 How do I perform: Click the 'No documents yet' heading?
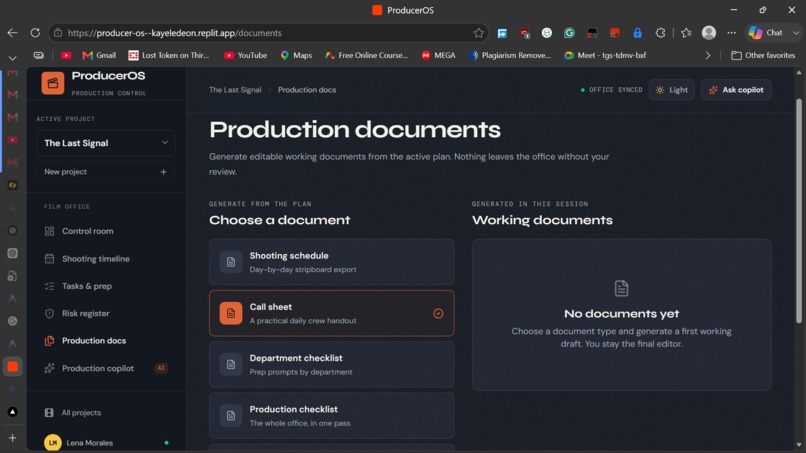pos(621,313)
